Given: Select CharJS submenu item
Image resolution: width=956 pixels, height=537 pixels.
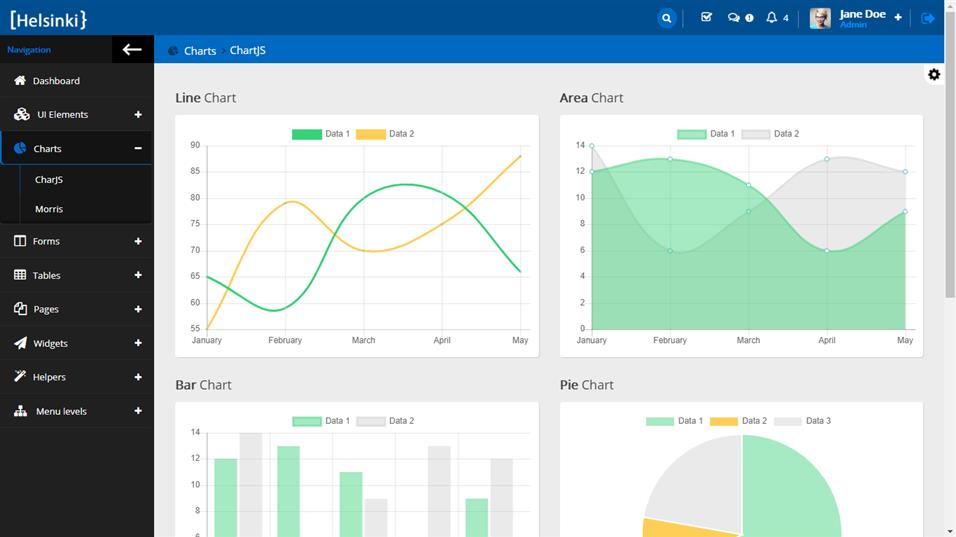Looking at the screenshot, I should pos(49,179).
